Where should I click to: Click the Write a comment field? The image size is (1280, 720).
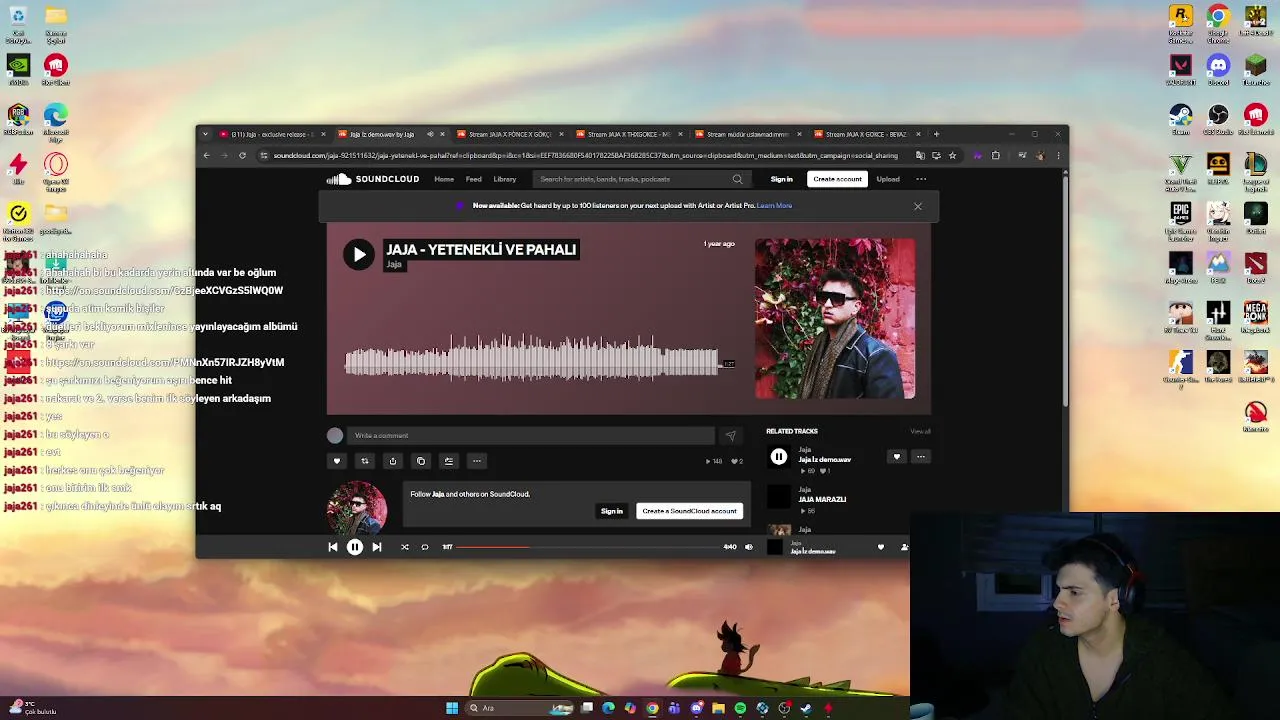(x=530, y=435)
